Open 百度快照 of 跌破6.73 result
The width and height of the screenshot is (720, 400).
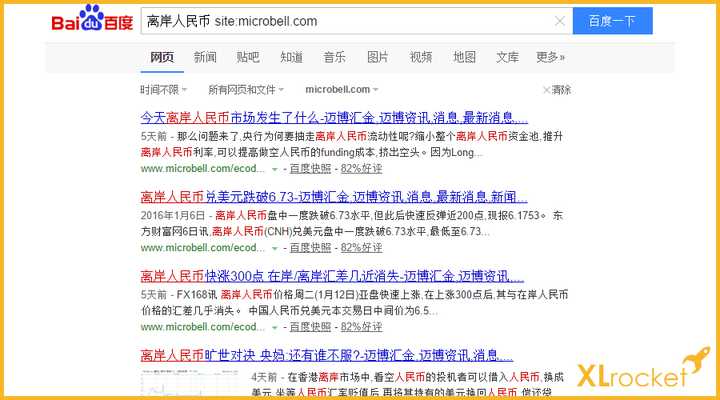[x=310, y=248]
